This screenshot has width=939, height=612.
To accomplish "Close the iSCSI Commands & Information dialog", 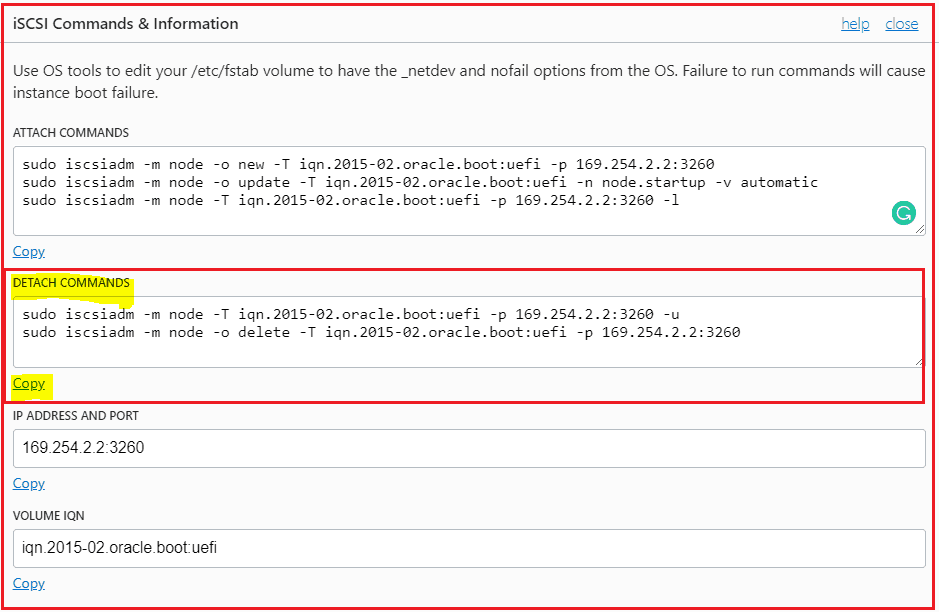I will (x=901, y=24).
